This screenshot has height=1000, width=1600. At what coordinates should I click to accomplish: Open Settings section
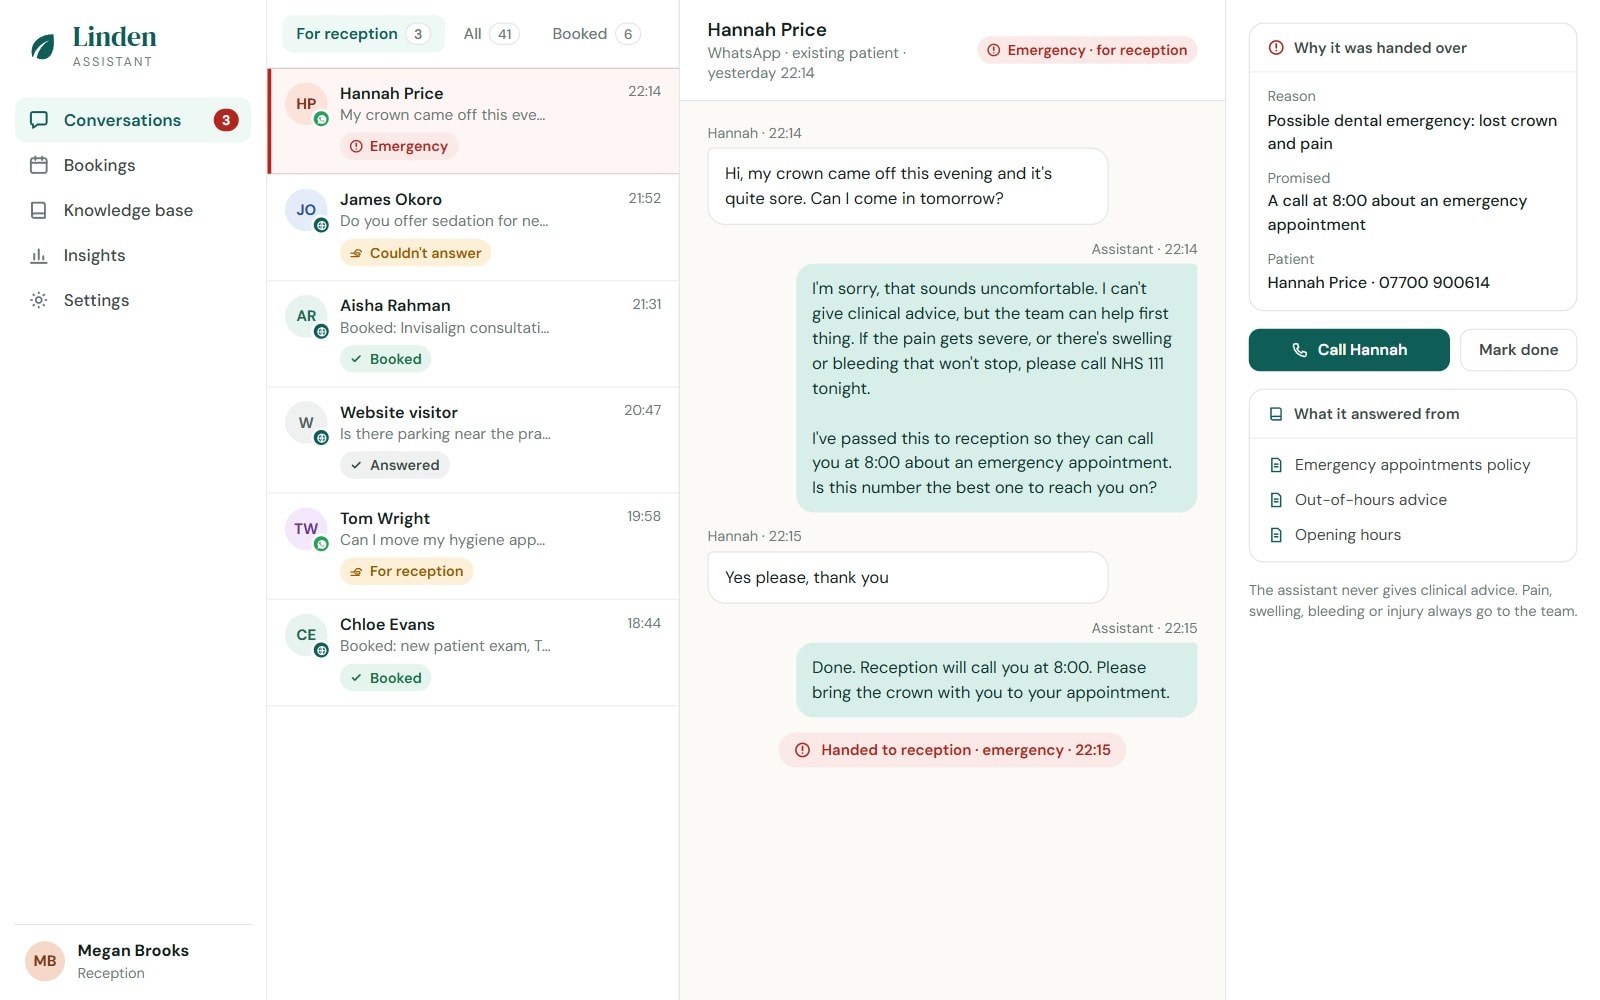point(133,300)
